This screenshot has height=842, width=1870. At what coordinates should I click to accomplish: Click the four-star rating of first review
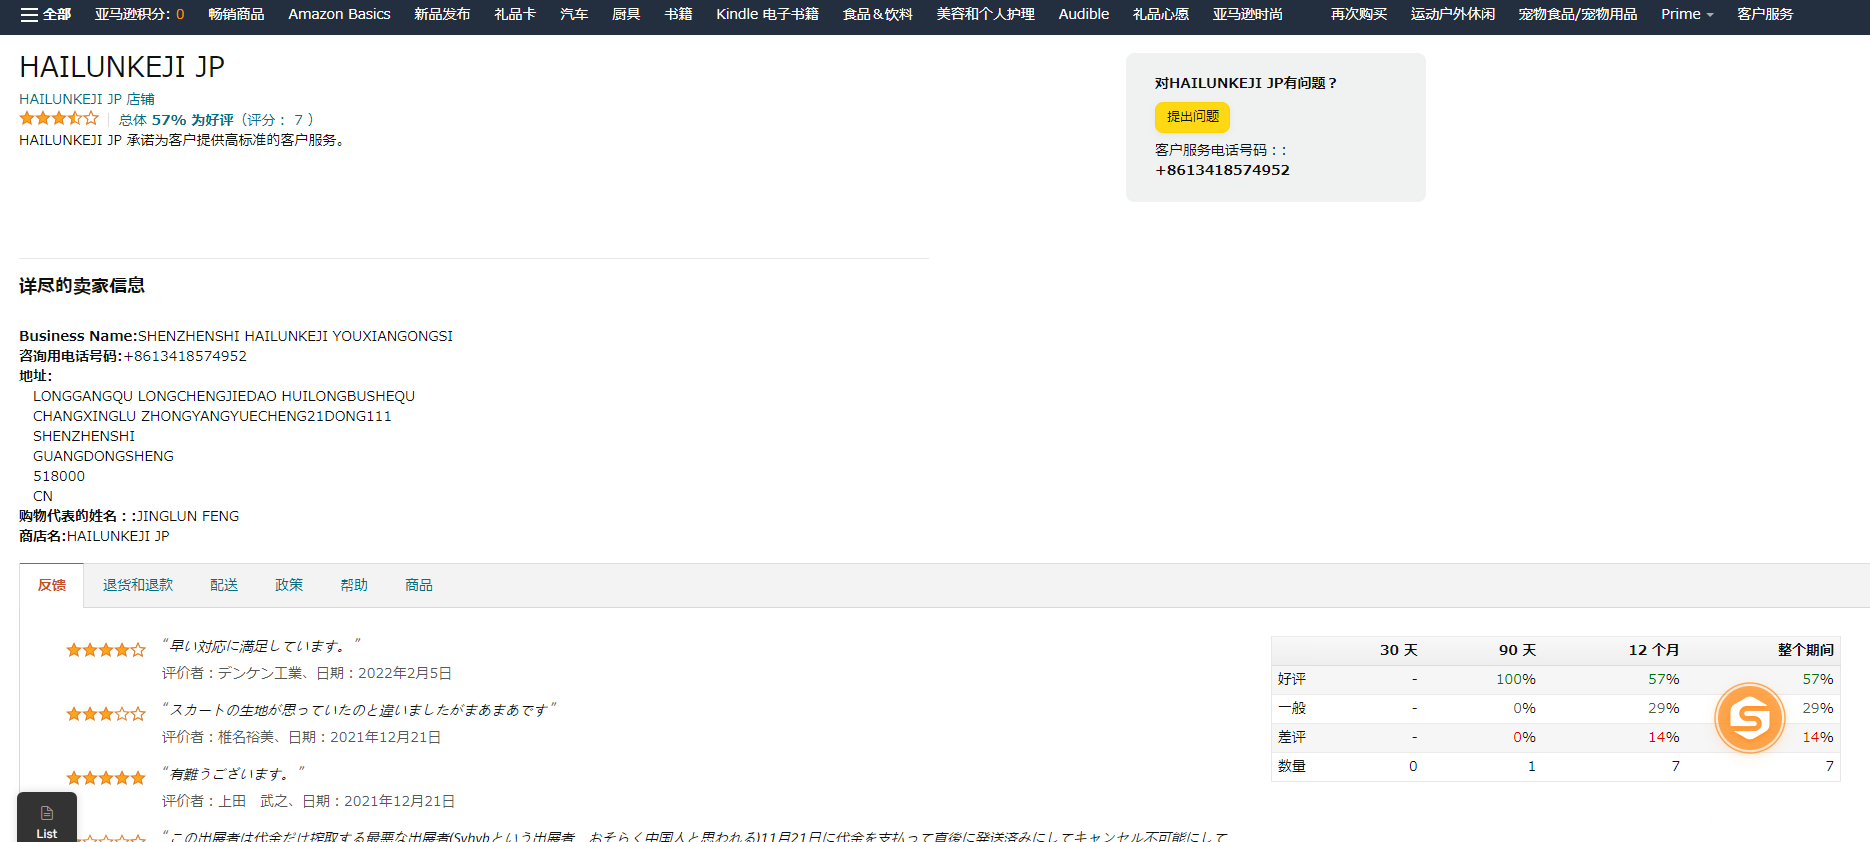click(x=106, y=650)
